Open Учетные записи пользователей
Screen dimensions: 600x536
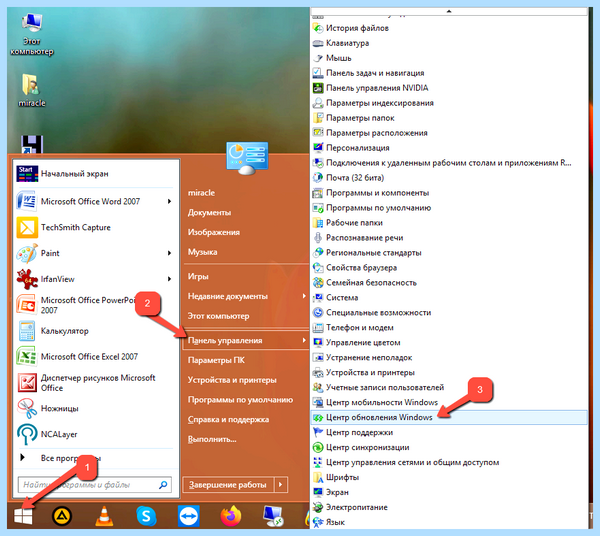click(449, 388)
